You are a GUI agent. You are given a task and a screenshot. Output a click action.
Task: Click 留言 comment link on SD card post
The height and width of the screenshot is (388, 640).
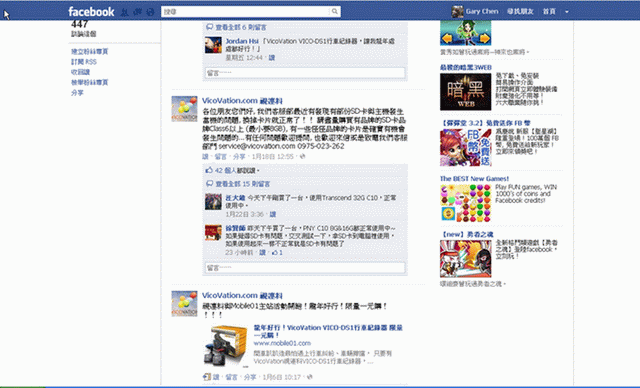[221, 157]
